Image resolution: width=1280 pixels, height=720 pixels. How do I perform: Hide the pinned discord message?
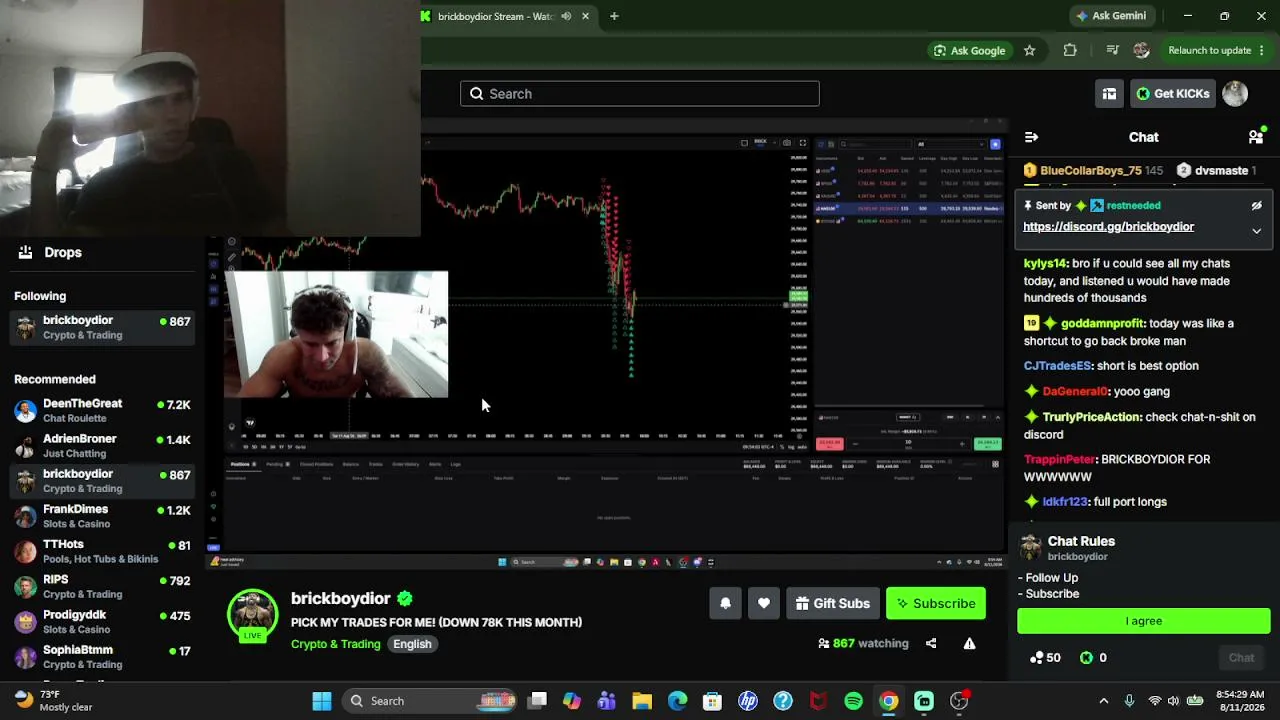(1257, 206)
